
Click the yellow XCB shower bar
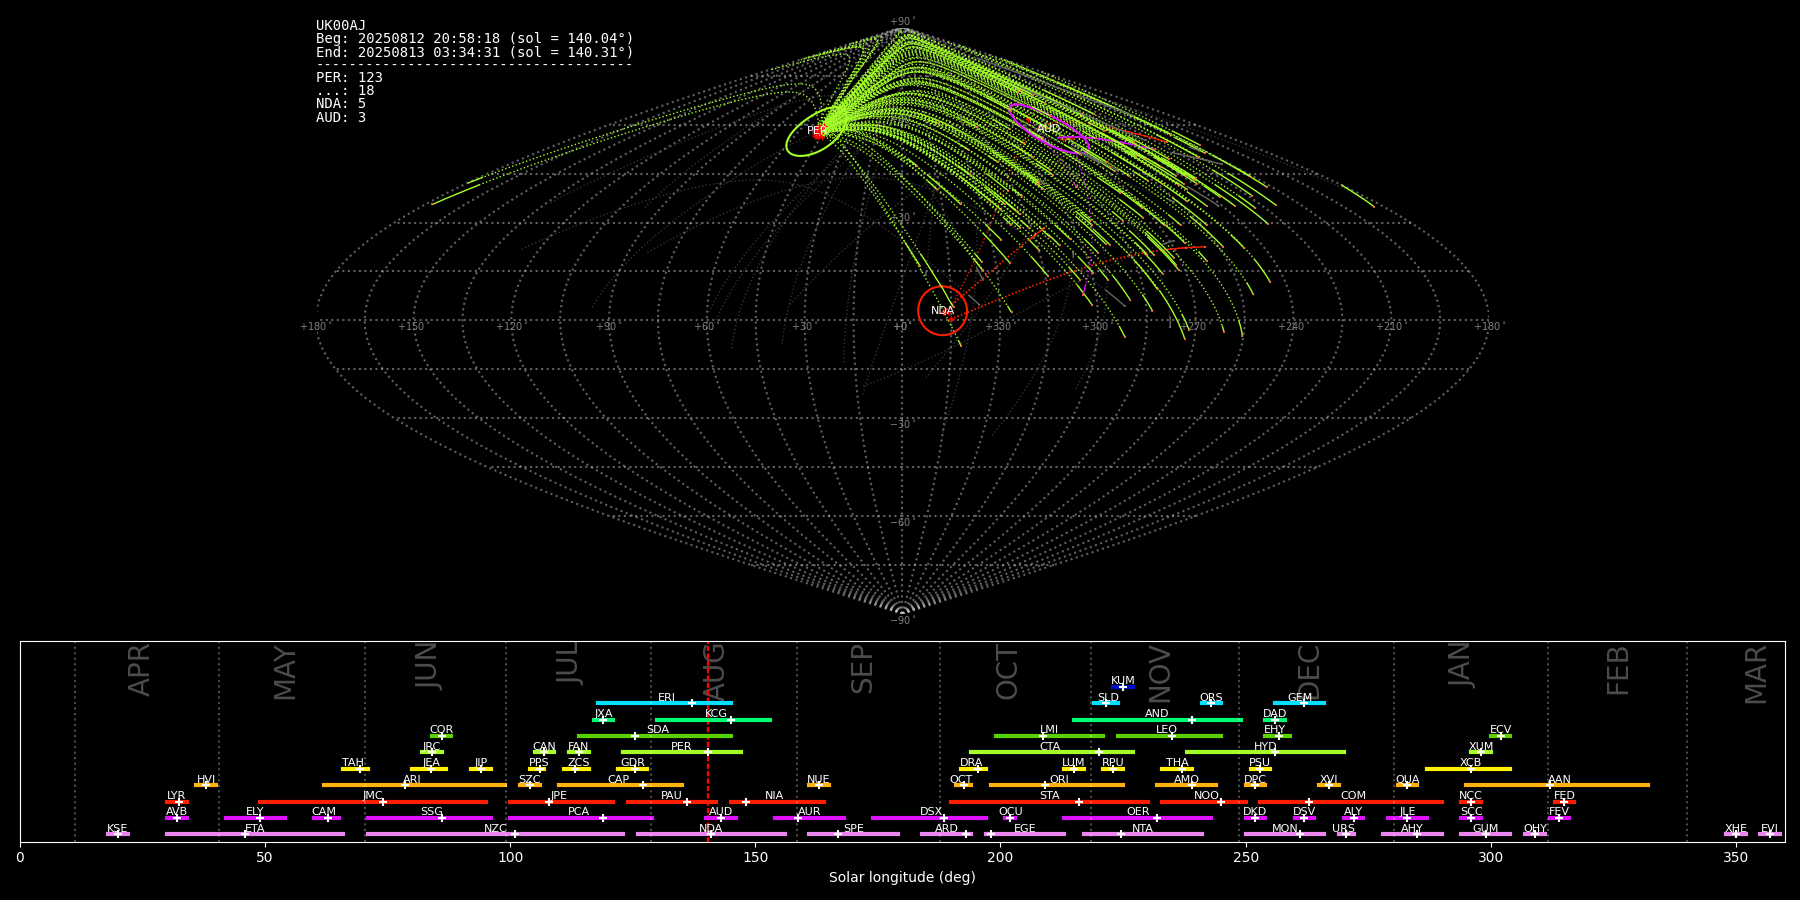[x=1468, y=769]
